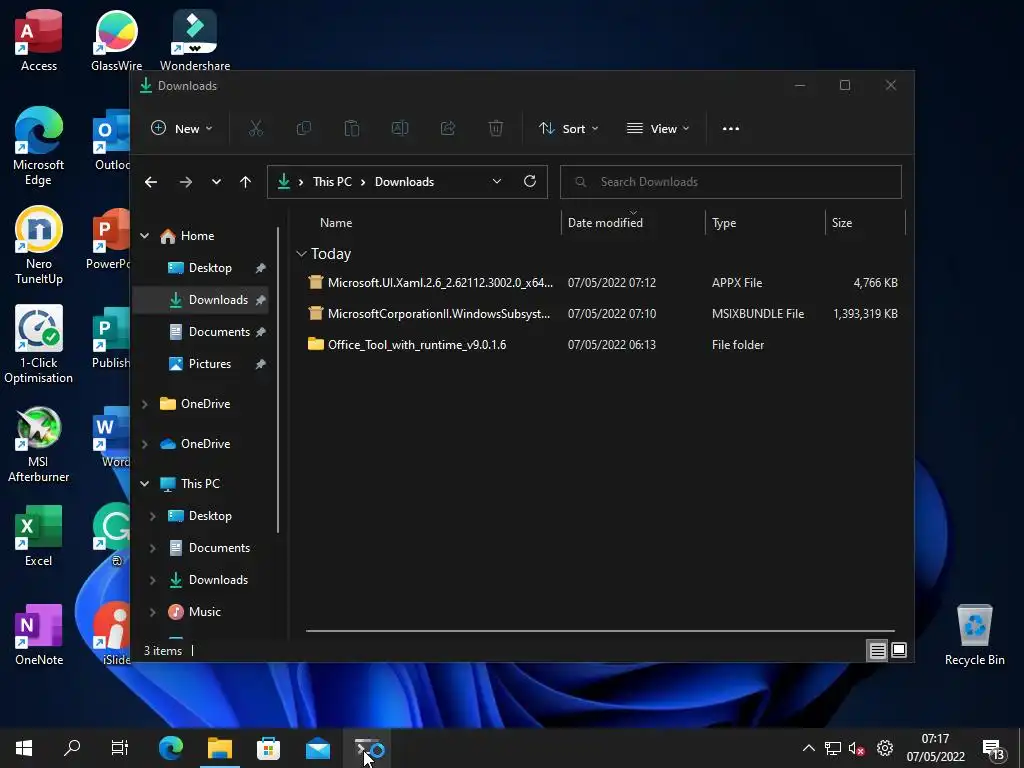Screen dimensions: 1024x768
Task: Open GlassWire desktop shortcut
Action: click(116, 40)
